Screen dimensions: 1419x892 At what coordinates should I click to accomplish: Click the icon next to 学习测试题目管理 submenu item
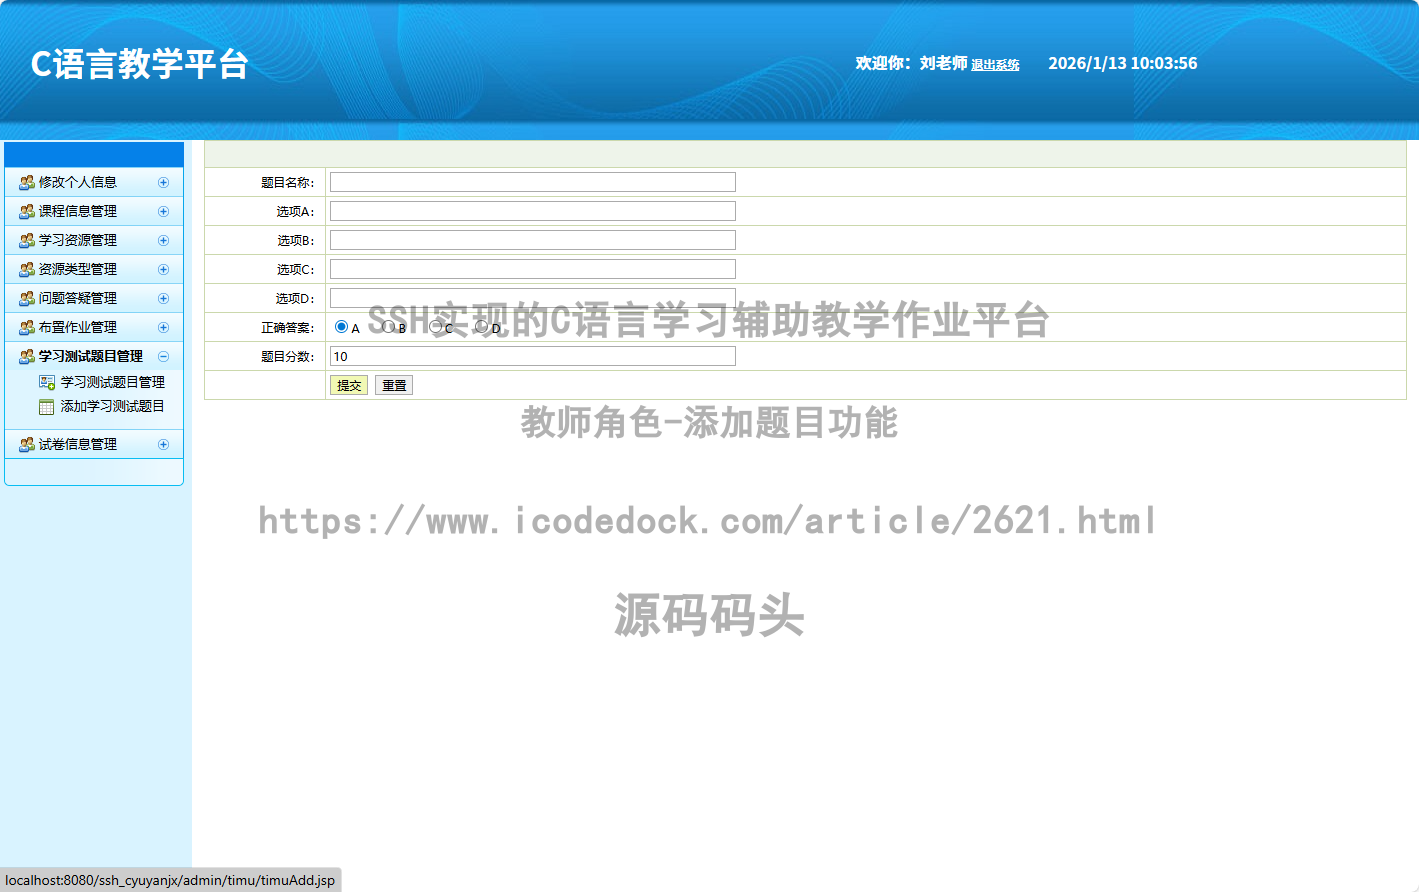coord(47,382)
